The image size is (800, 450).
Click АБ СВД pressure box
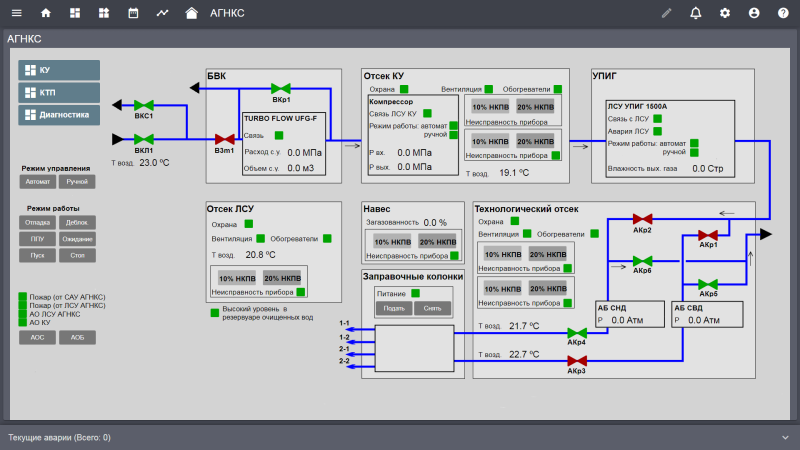[707, 314]
